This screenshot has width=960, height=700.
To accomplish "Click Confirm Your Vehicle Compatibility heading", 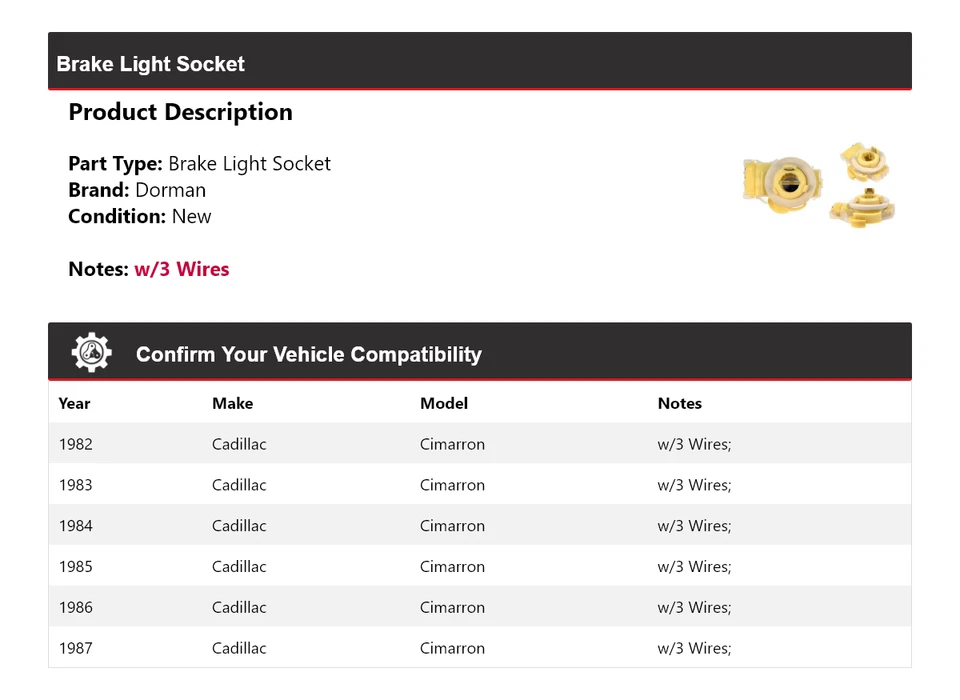I will coord(308,354).
